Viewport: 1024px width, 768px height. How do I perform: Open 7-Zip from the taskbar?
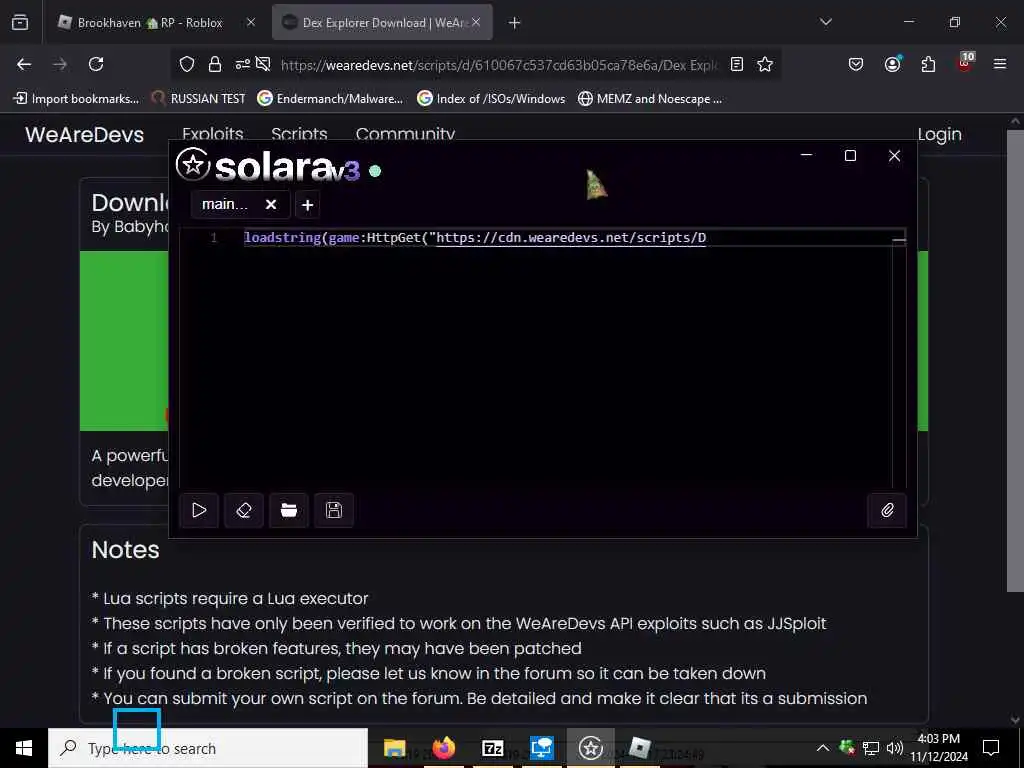(492, 748)
